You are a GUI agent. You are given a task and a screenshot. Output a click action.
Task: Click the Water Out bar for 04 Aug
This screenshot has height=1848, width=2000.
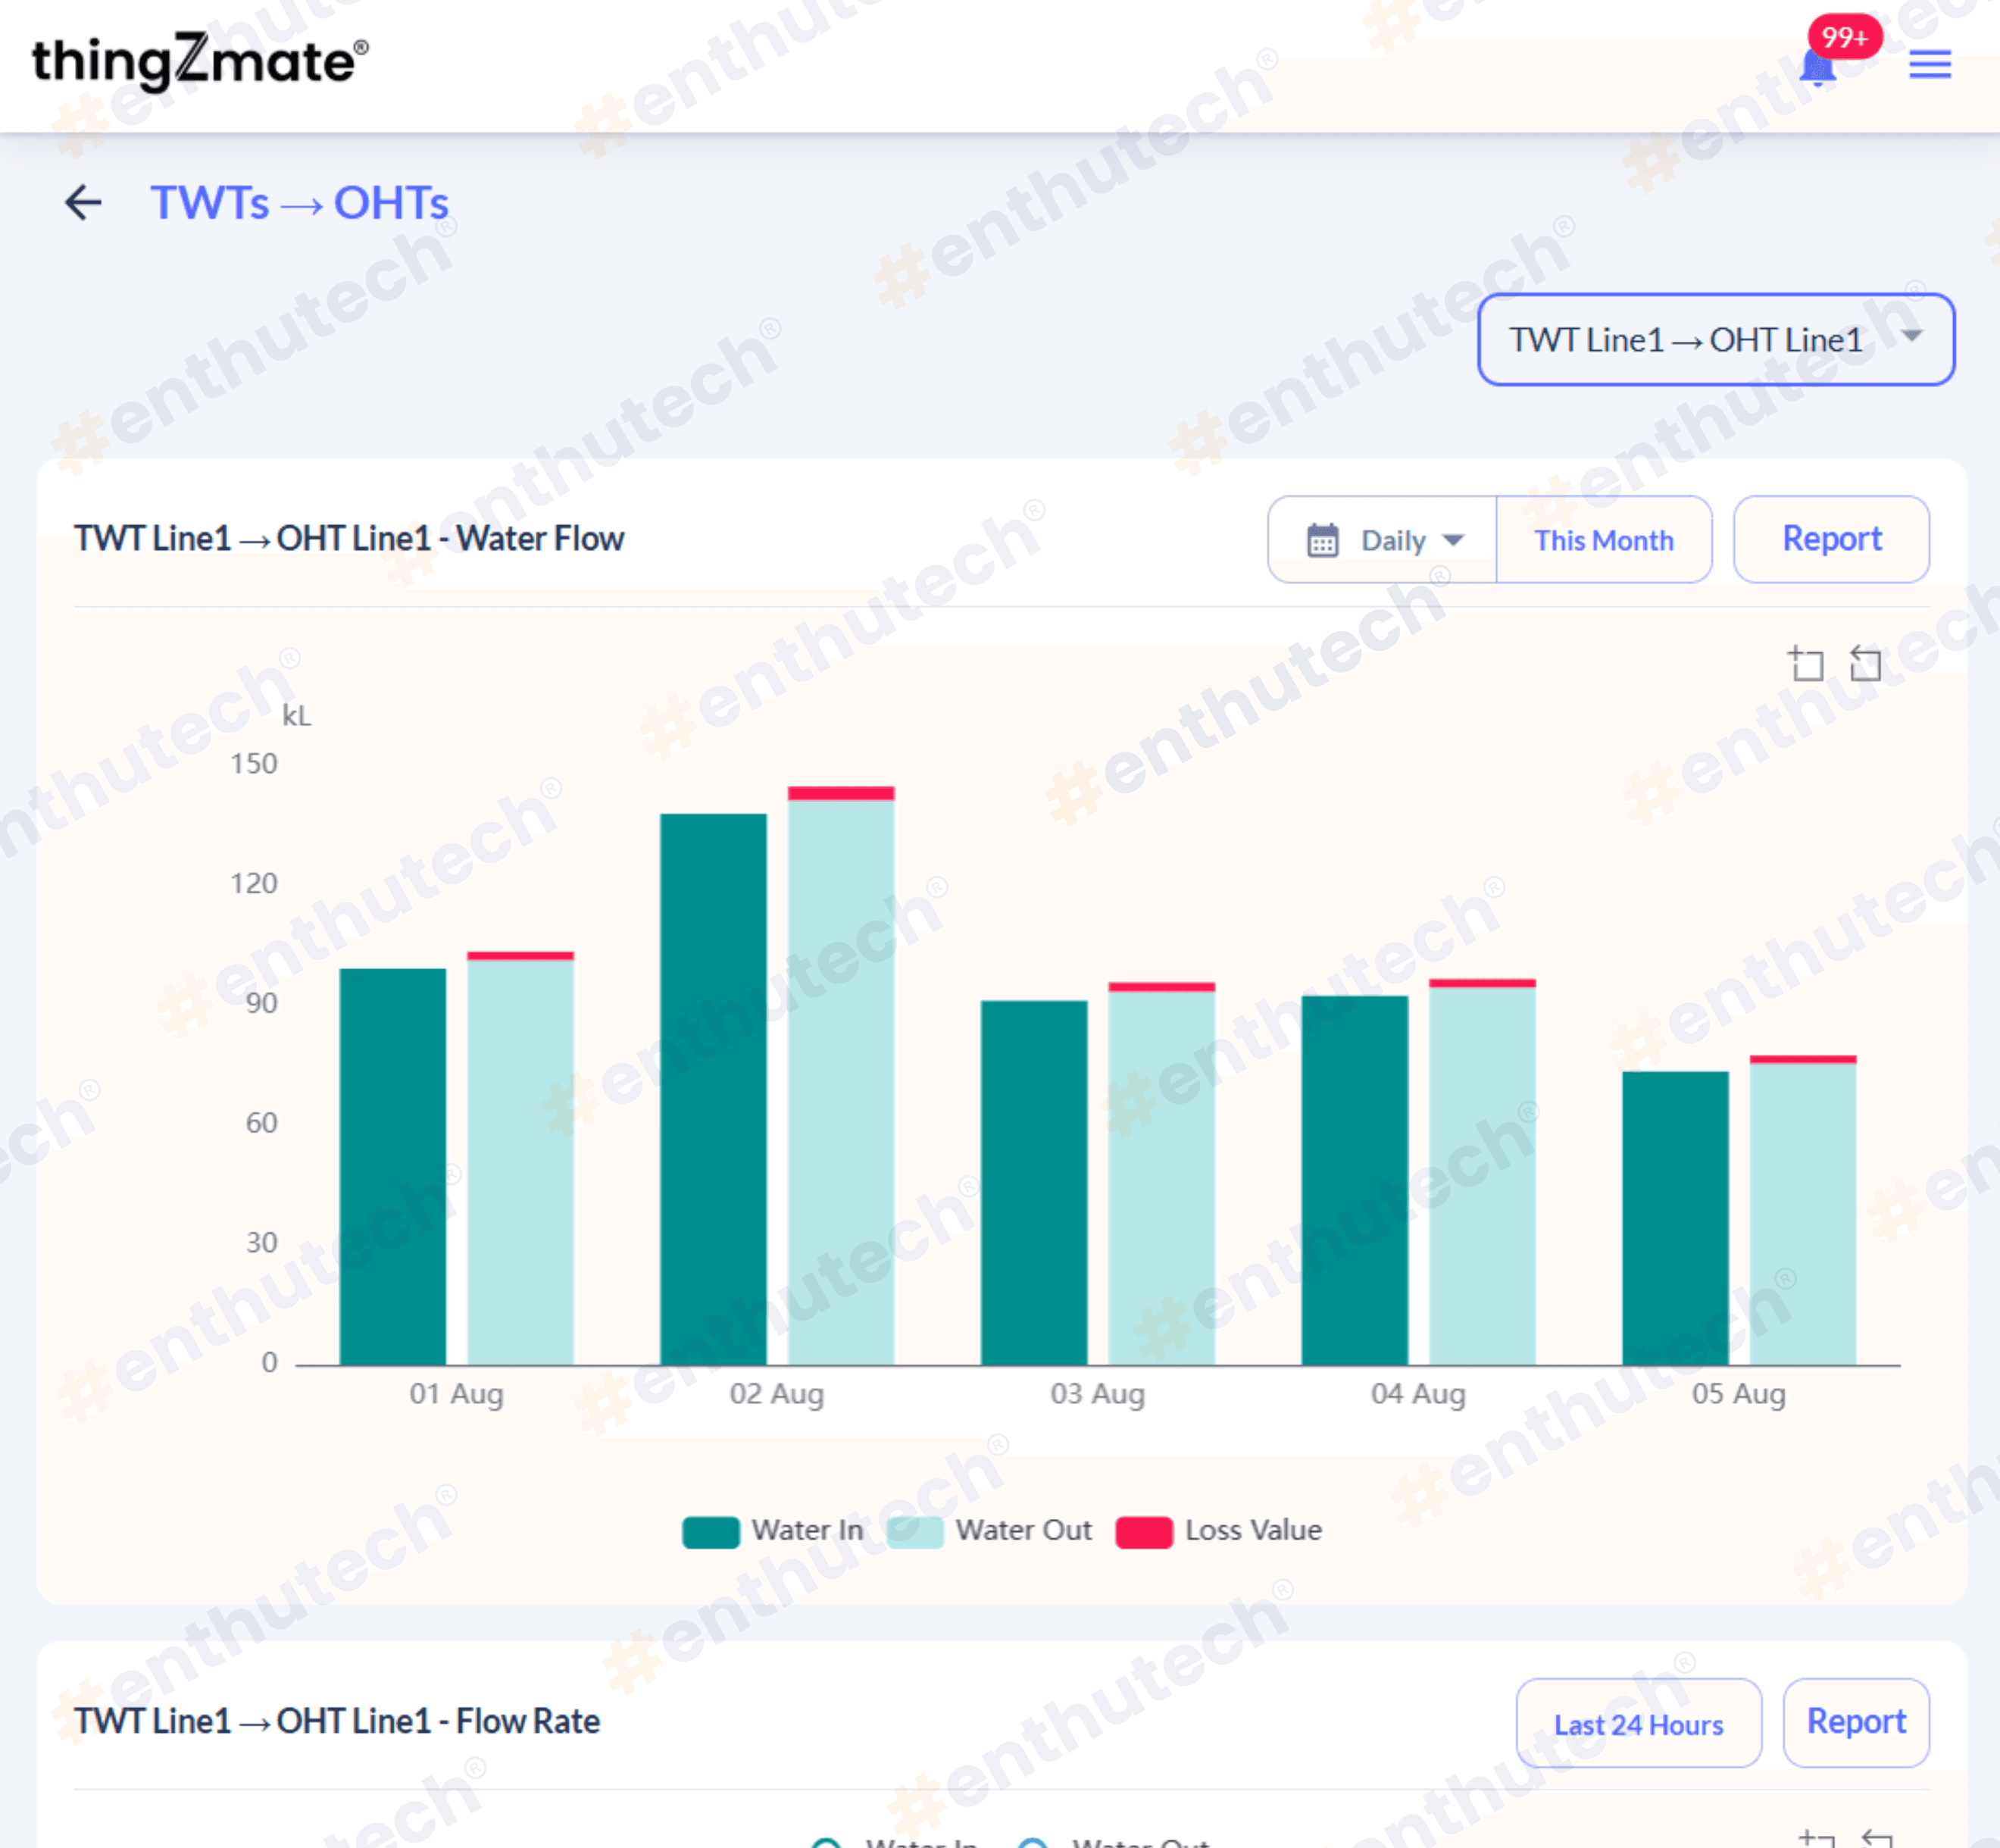coord(1483,1176)
